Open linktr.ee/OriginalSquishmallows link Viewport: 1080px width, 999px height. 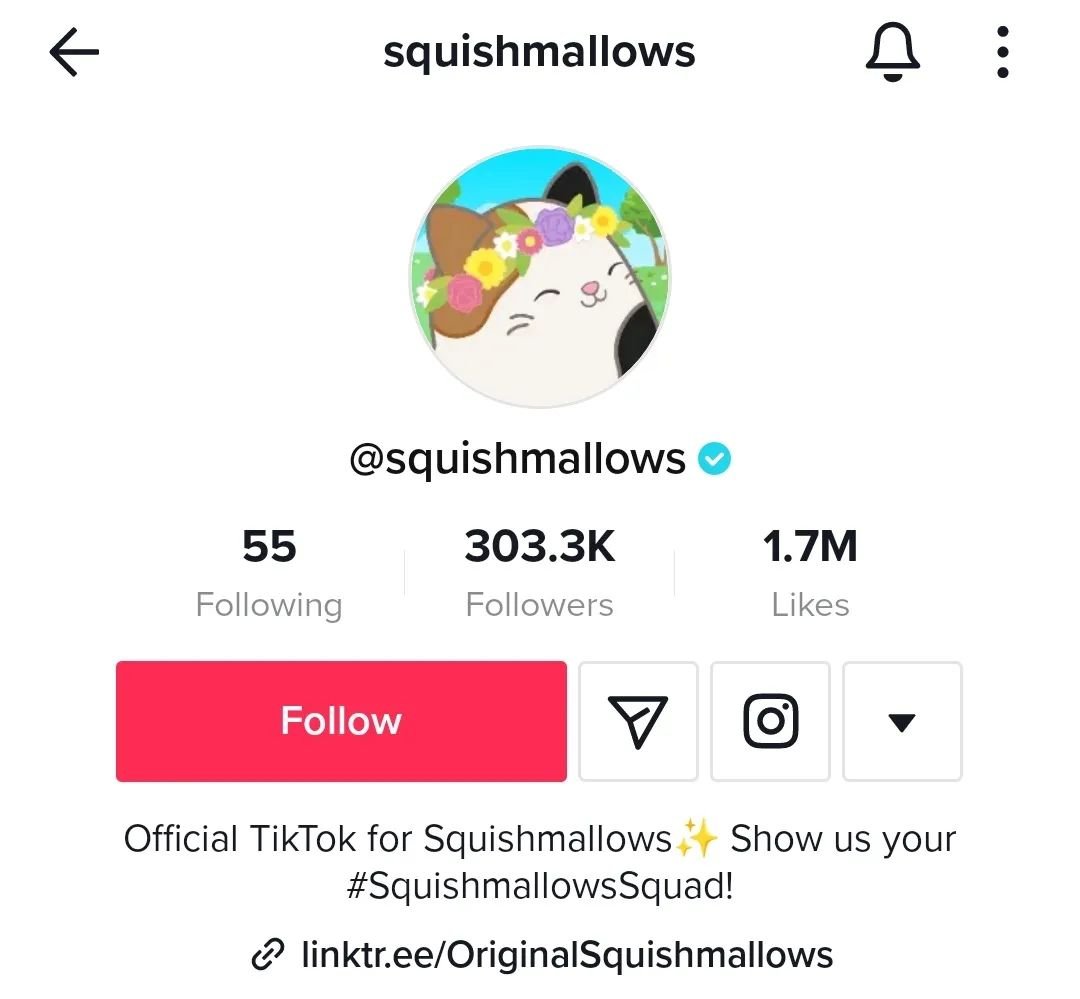tap(567, 955)
